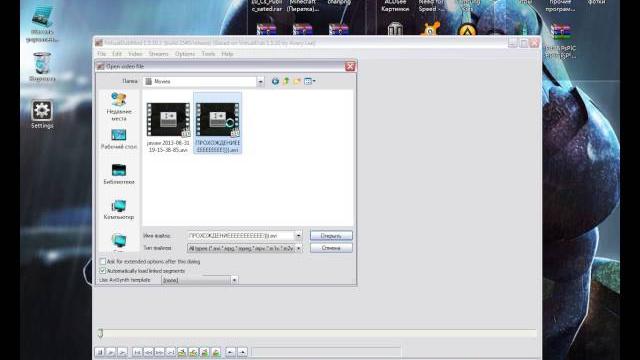Screen dimensions: 640x360
Task: Toggle Automatically load linked segments checkbox
Action: (103, 271)
